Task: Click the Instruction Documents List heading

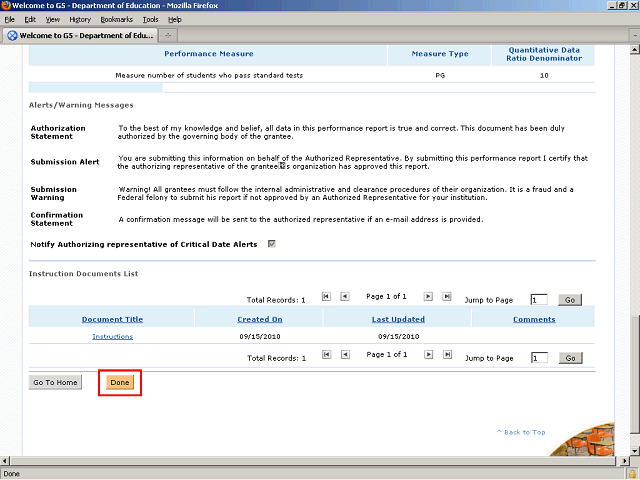Action: click(83, 273)
